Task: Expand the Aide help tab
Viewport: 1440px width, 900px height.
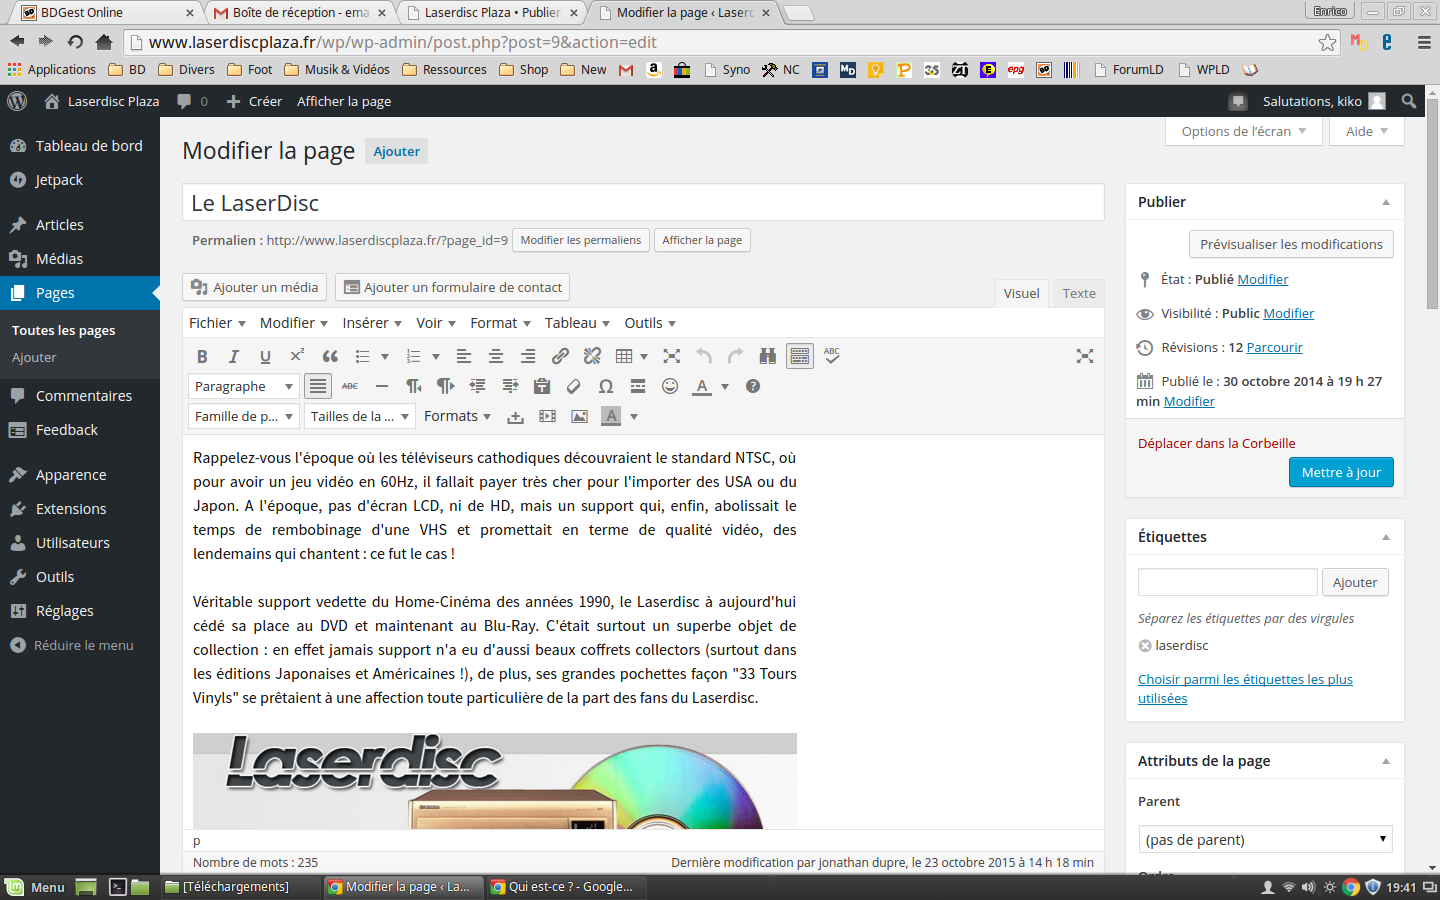Action: tap(1367, 131)
